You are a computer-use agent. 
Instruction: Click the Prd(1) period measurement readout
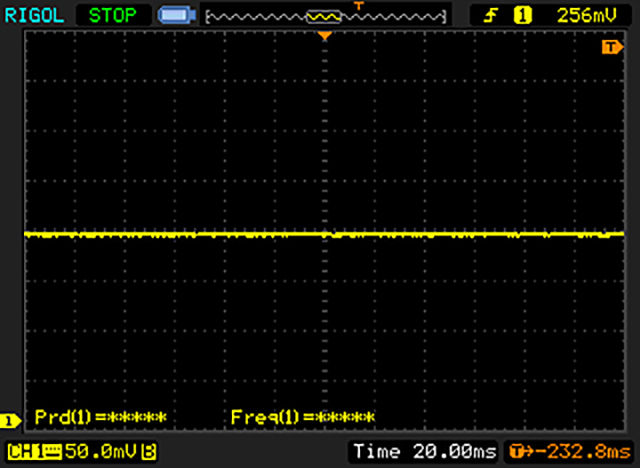[x=101, y=417]
